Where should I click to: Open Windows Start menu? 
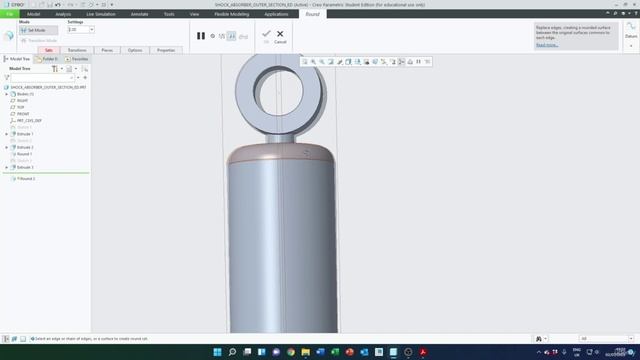[217, 352]
